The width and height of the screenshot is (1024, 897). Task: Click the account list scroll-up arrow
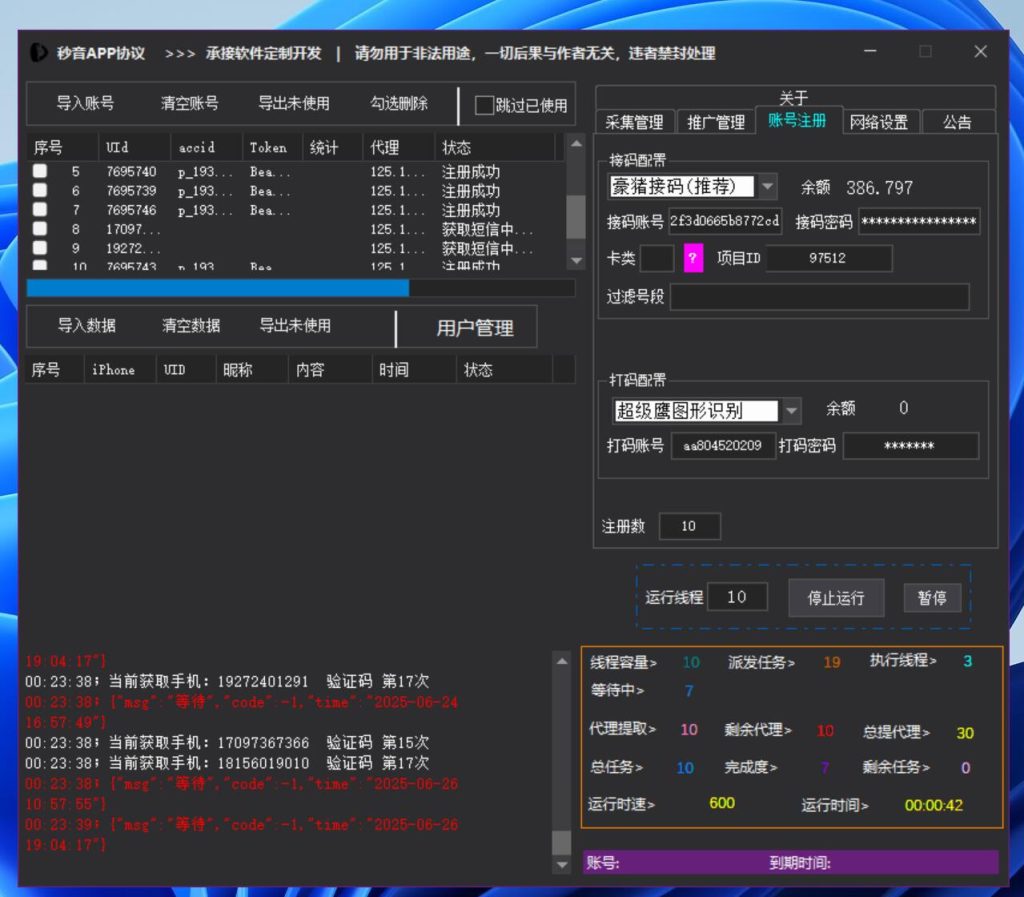pos(576,146)
